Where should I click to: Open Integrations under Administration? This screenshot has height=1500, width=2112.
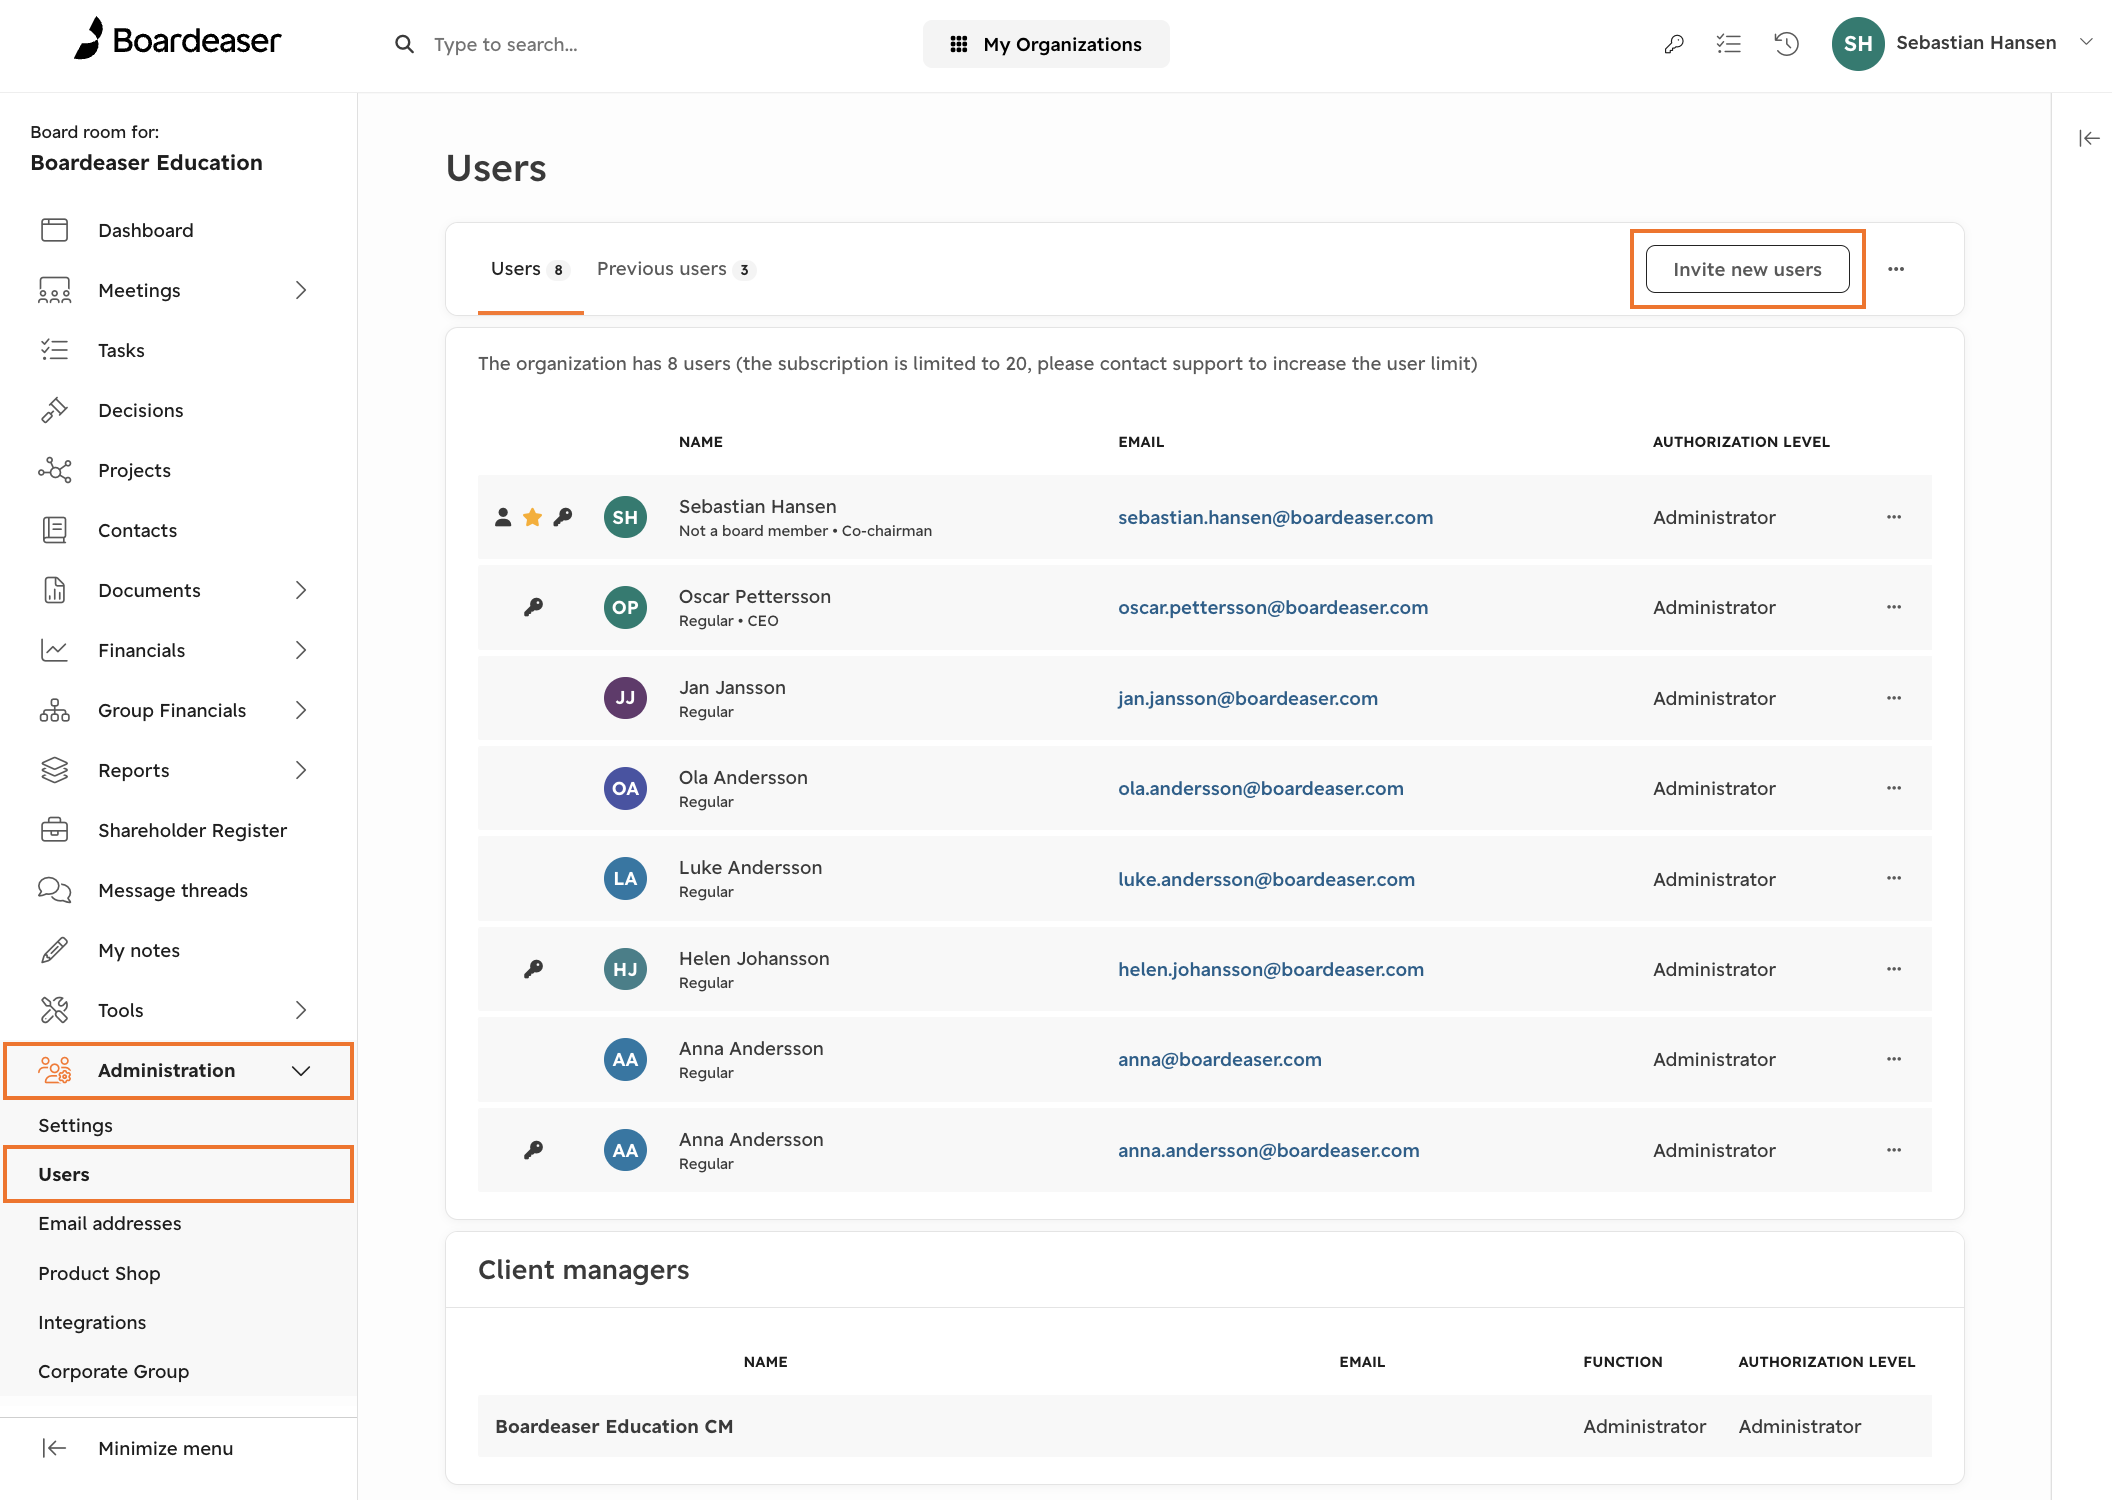[92, 1322]
